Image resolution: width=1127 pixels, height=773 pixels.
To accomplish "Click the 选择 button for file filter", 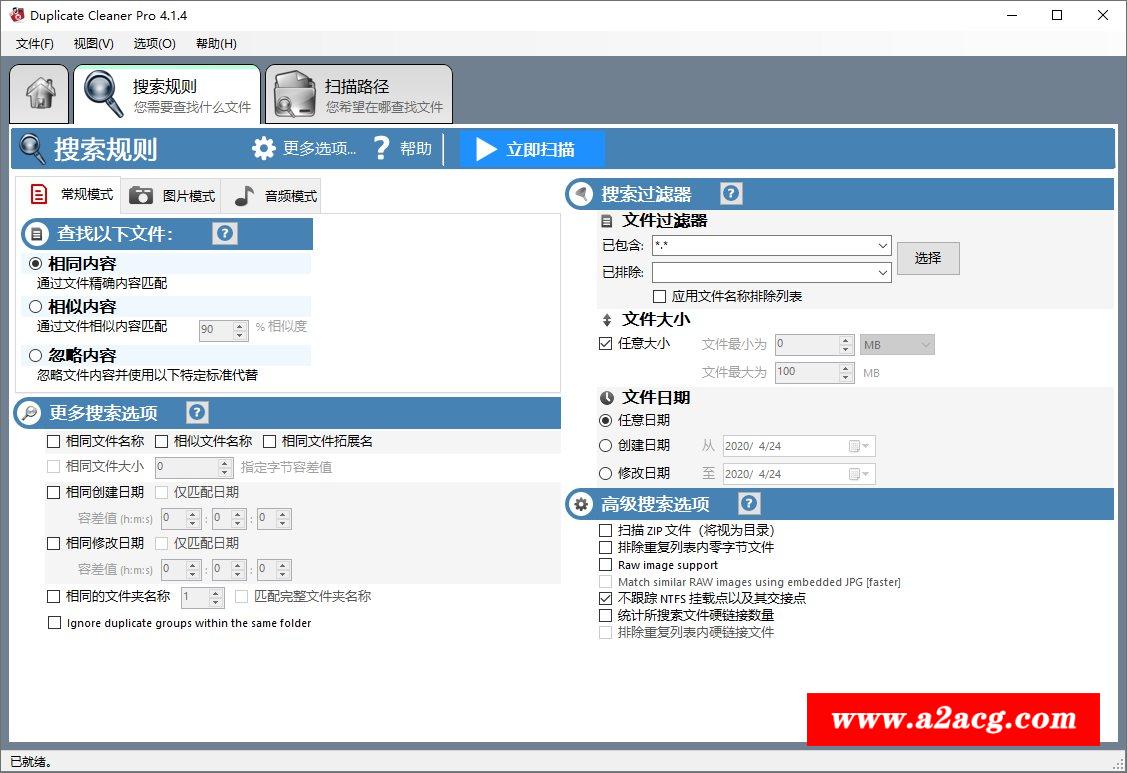I will click(x=928, y=258).
